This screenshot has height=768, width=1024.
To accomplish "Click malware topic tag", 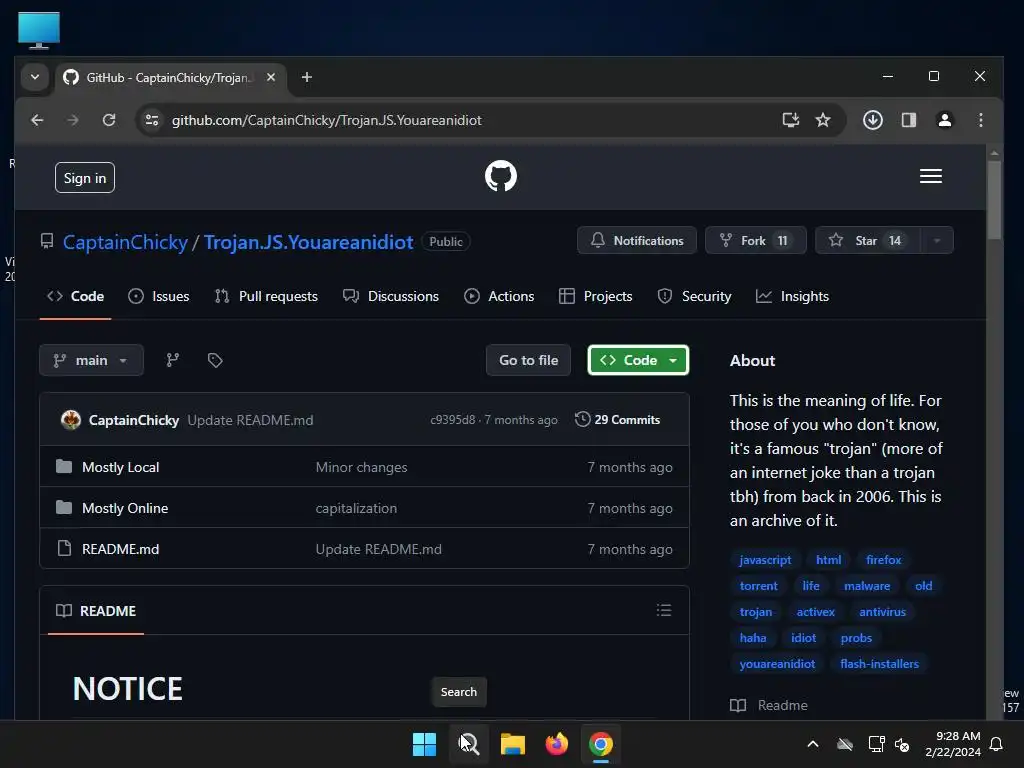I will pyautogui.click(x=867, y=586).
